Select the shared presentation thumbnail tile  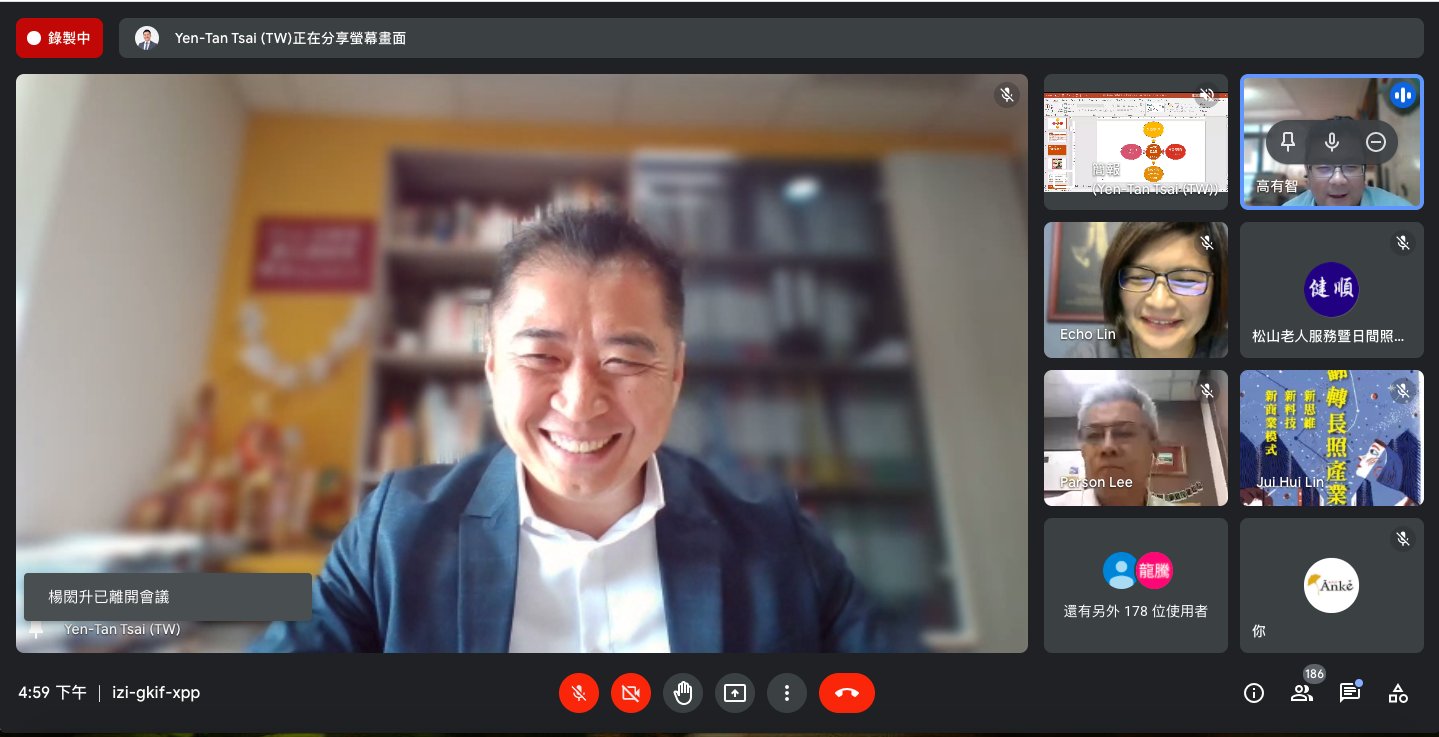(x=1136, y=142)
